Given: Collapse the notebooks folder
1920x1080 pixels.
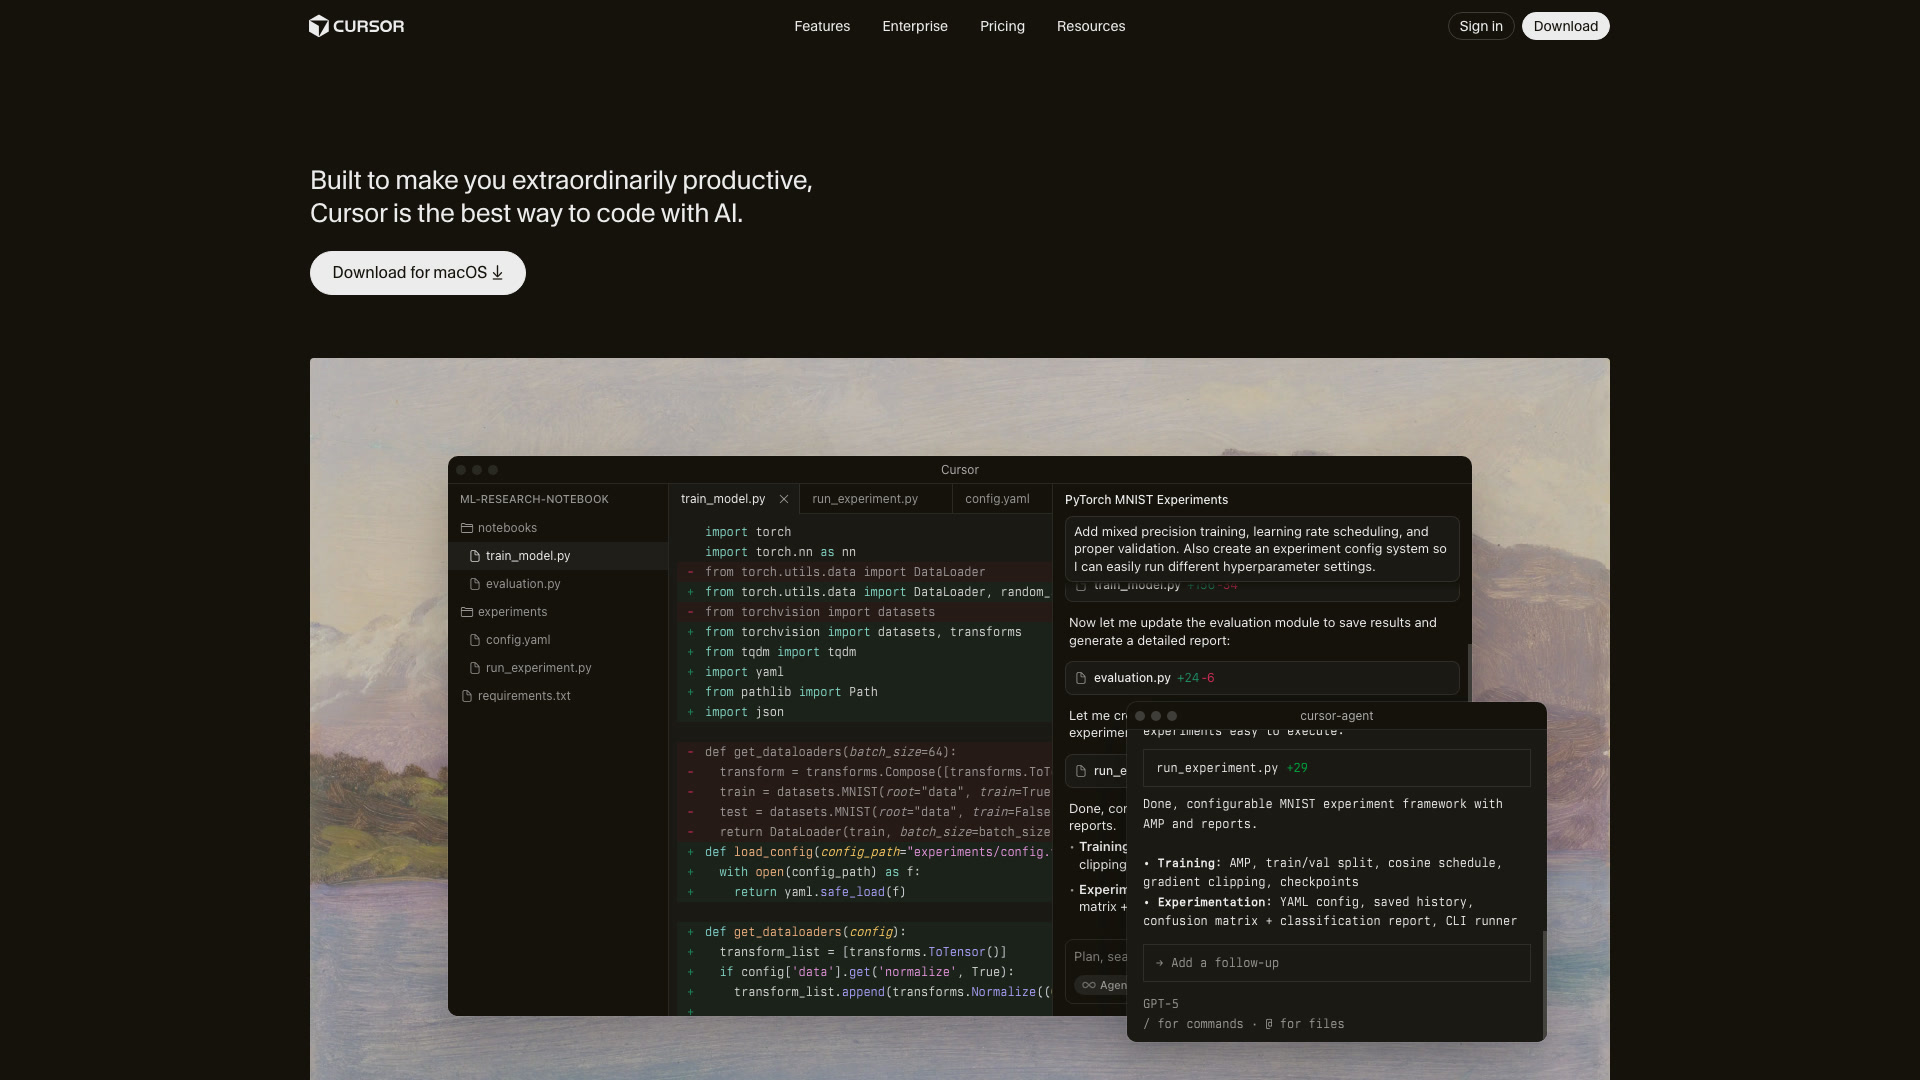Looking at the screenshot, I should tap(509, 528).
